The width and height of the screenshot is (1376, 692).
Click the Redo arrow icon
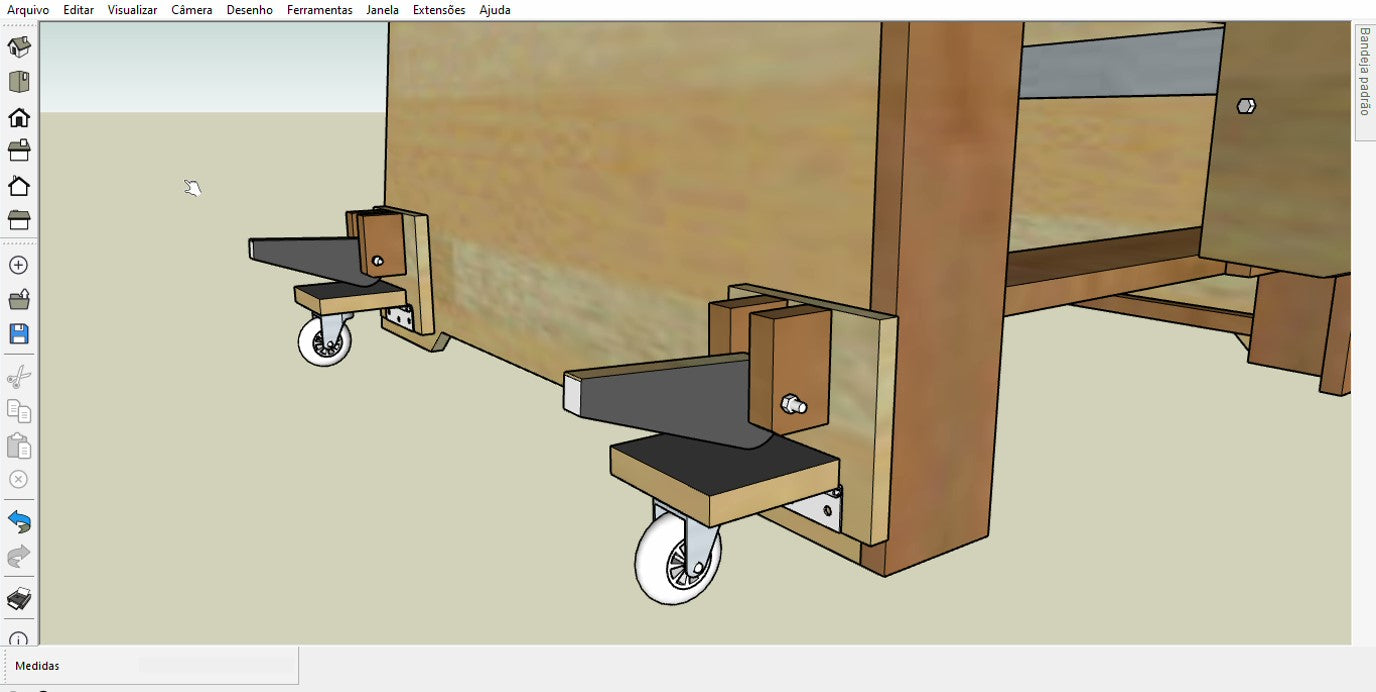coord(19,556)
